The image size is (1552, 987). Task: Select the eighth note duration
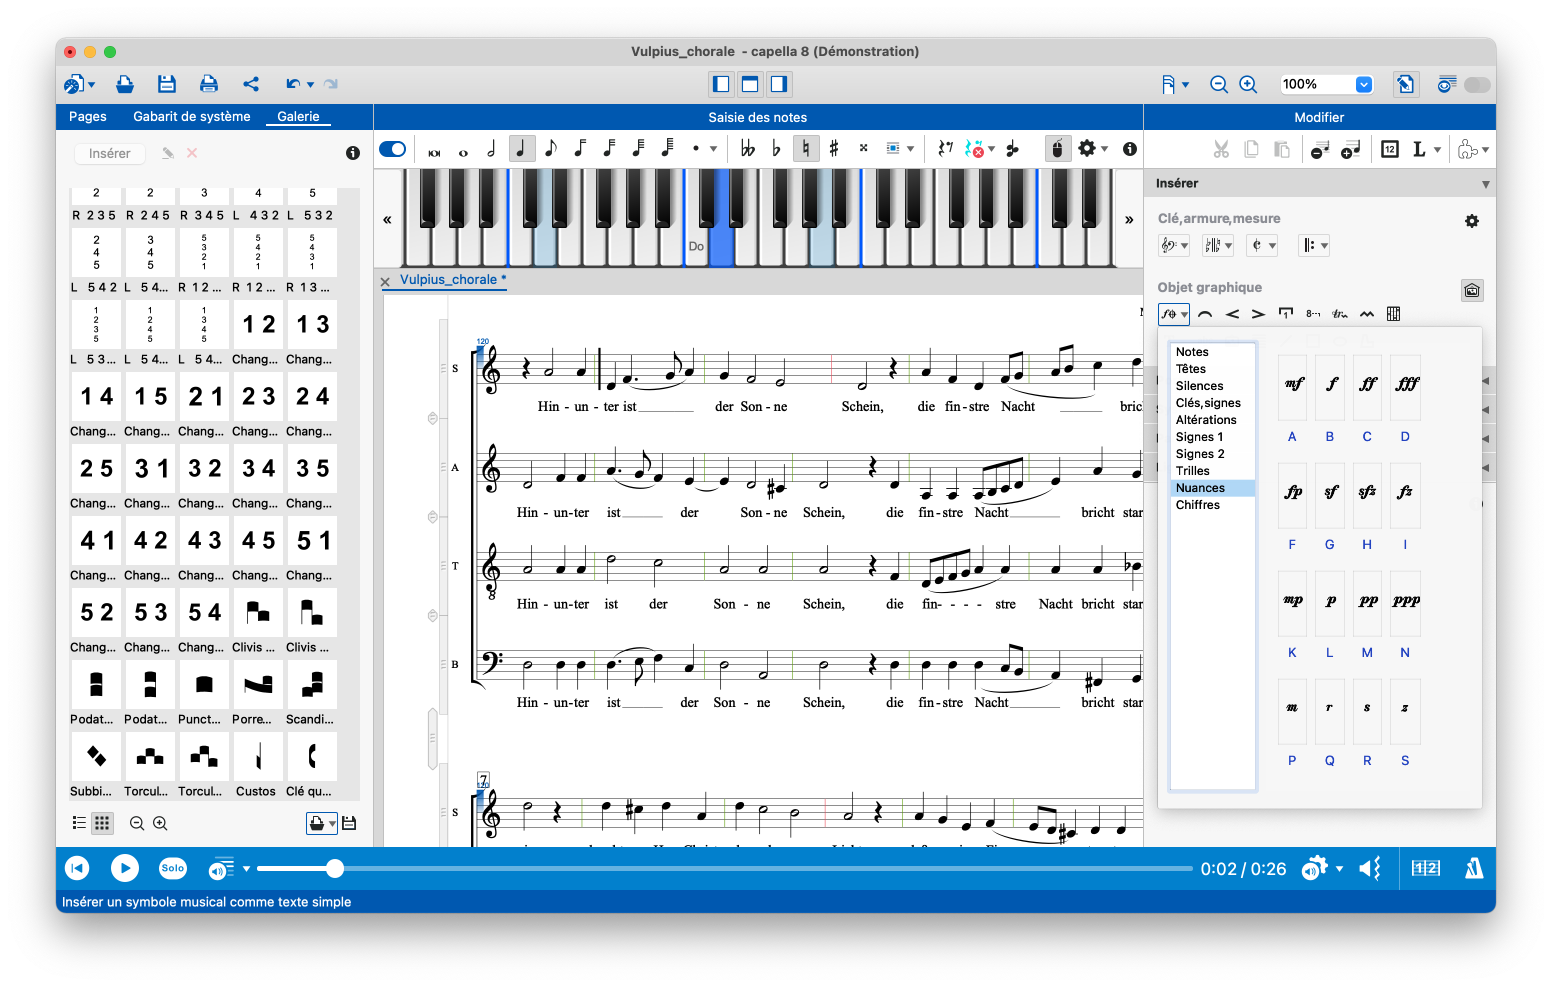(x=550, y=149)
